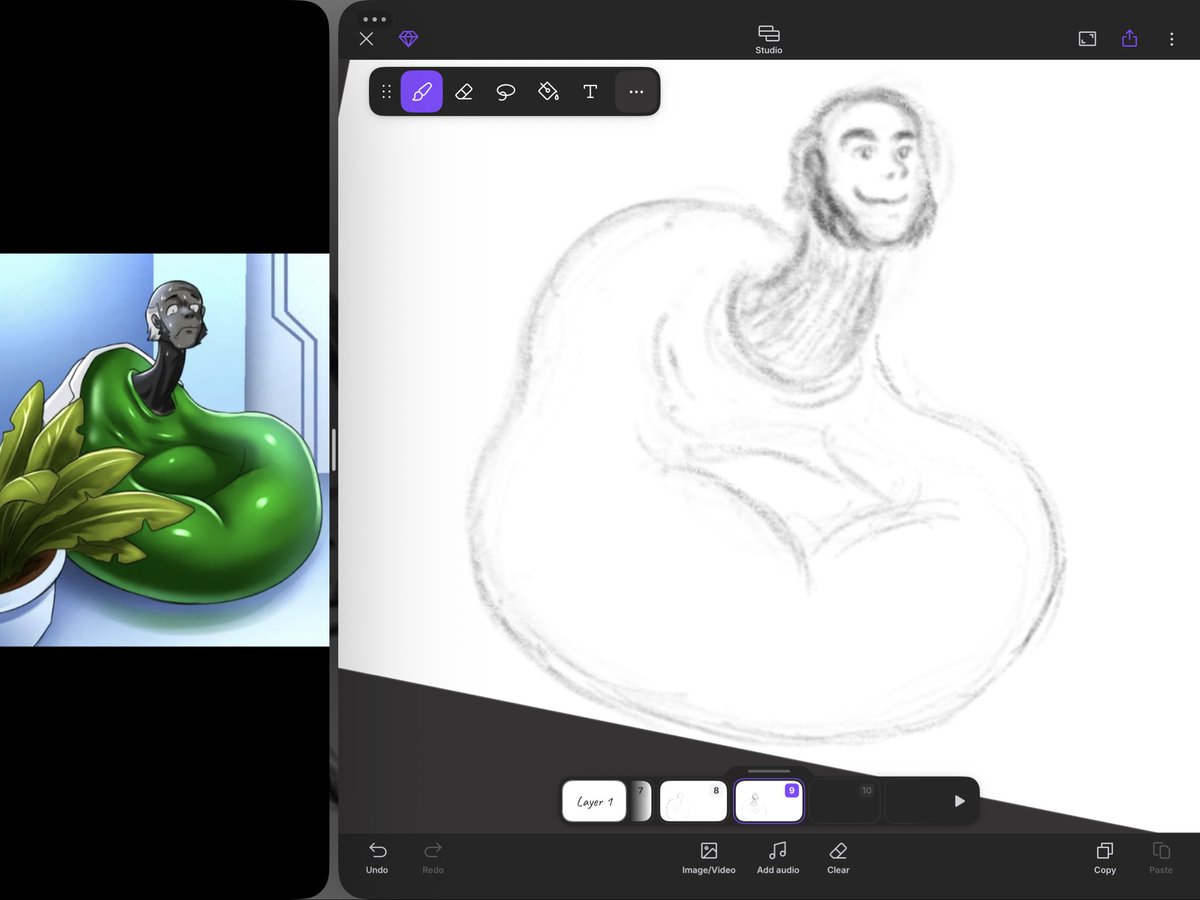Viewport: 1200px width, 900px height.
Task: Select frame 7 in the timeline
Action: pyautogui.click(x=640, y=801)
